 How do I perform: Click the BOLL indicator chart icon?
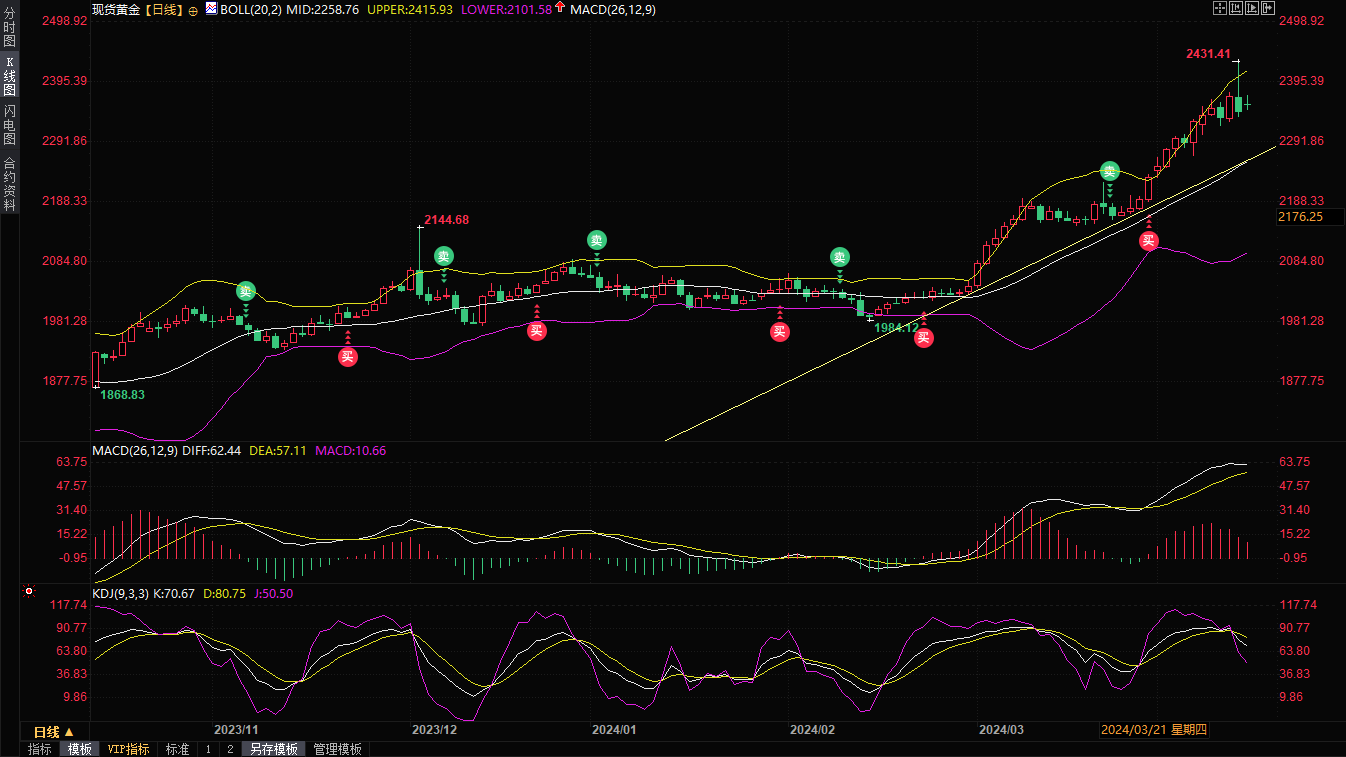coord(211,8)
